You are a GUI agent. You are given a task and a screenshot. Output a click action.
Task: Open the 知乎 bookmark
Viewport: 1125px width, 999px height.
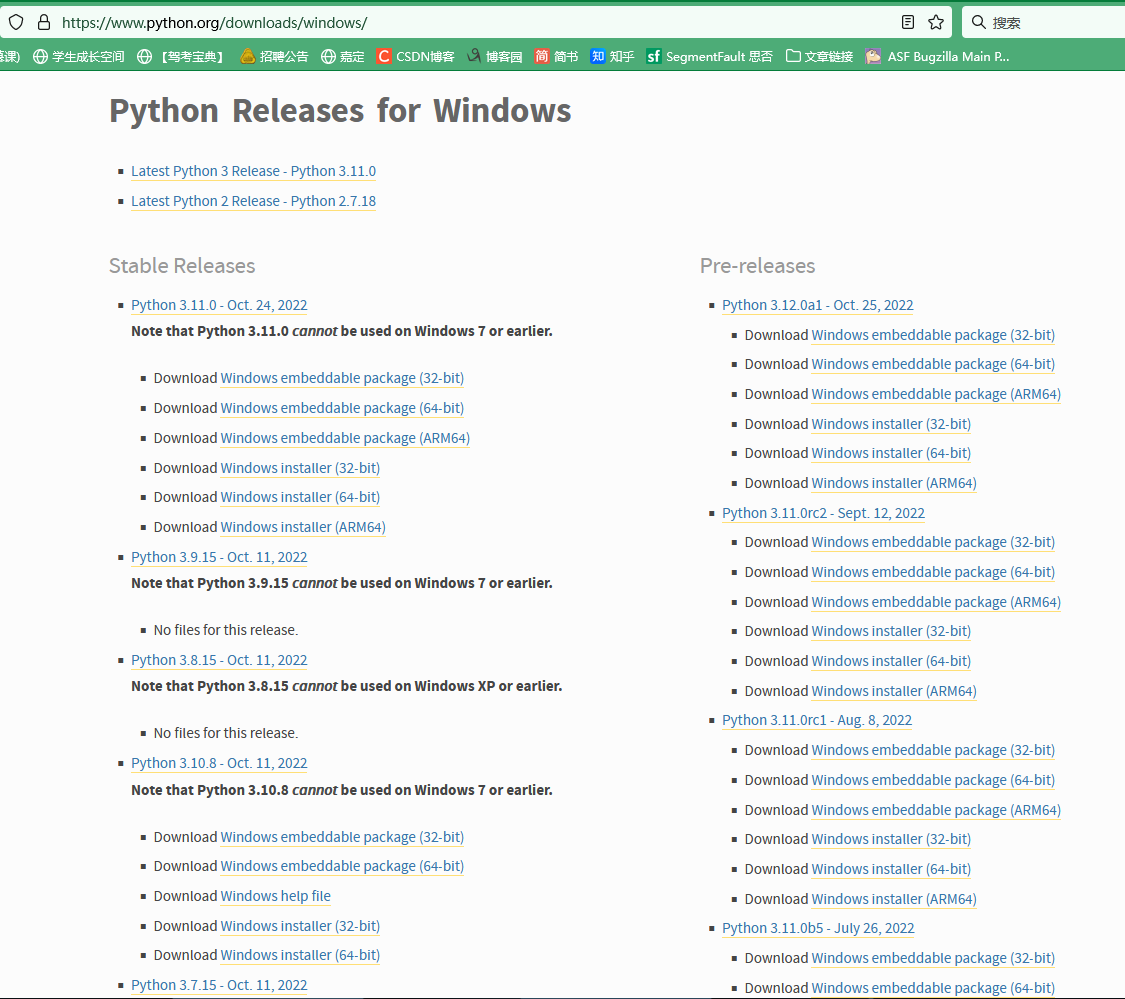[x=612, y=57]
